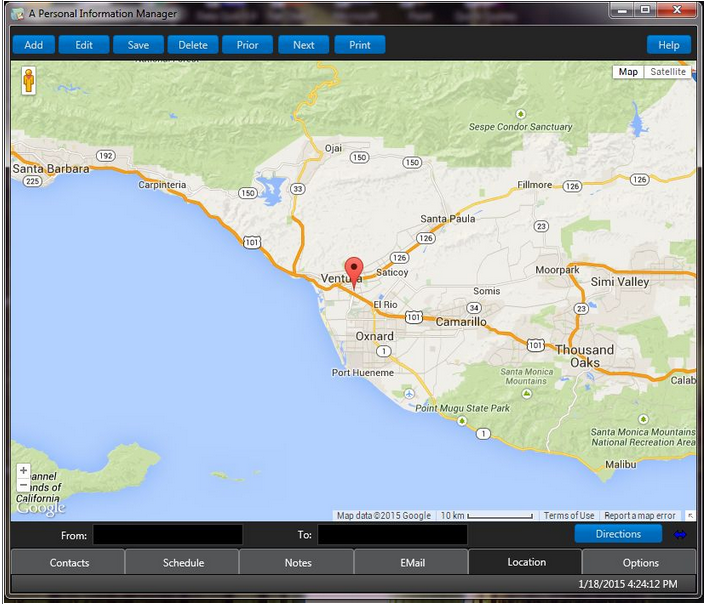Viewport: 705px width, 604px height.
Task: Switch to the Schedule tab
Action: pyautogui.click(x=183, y=563)
